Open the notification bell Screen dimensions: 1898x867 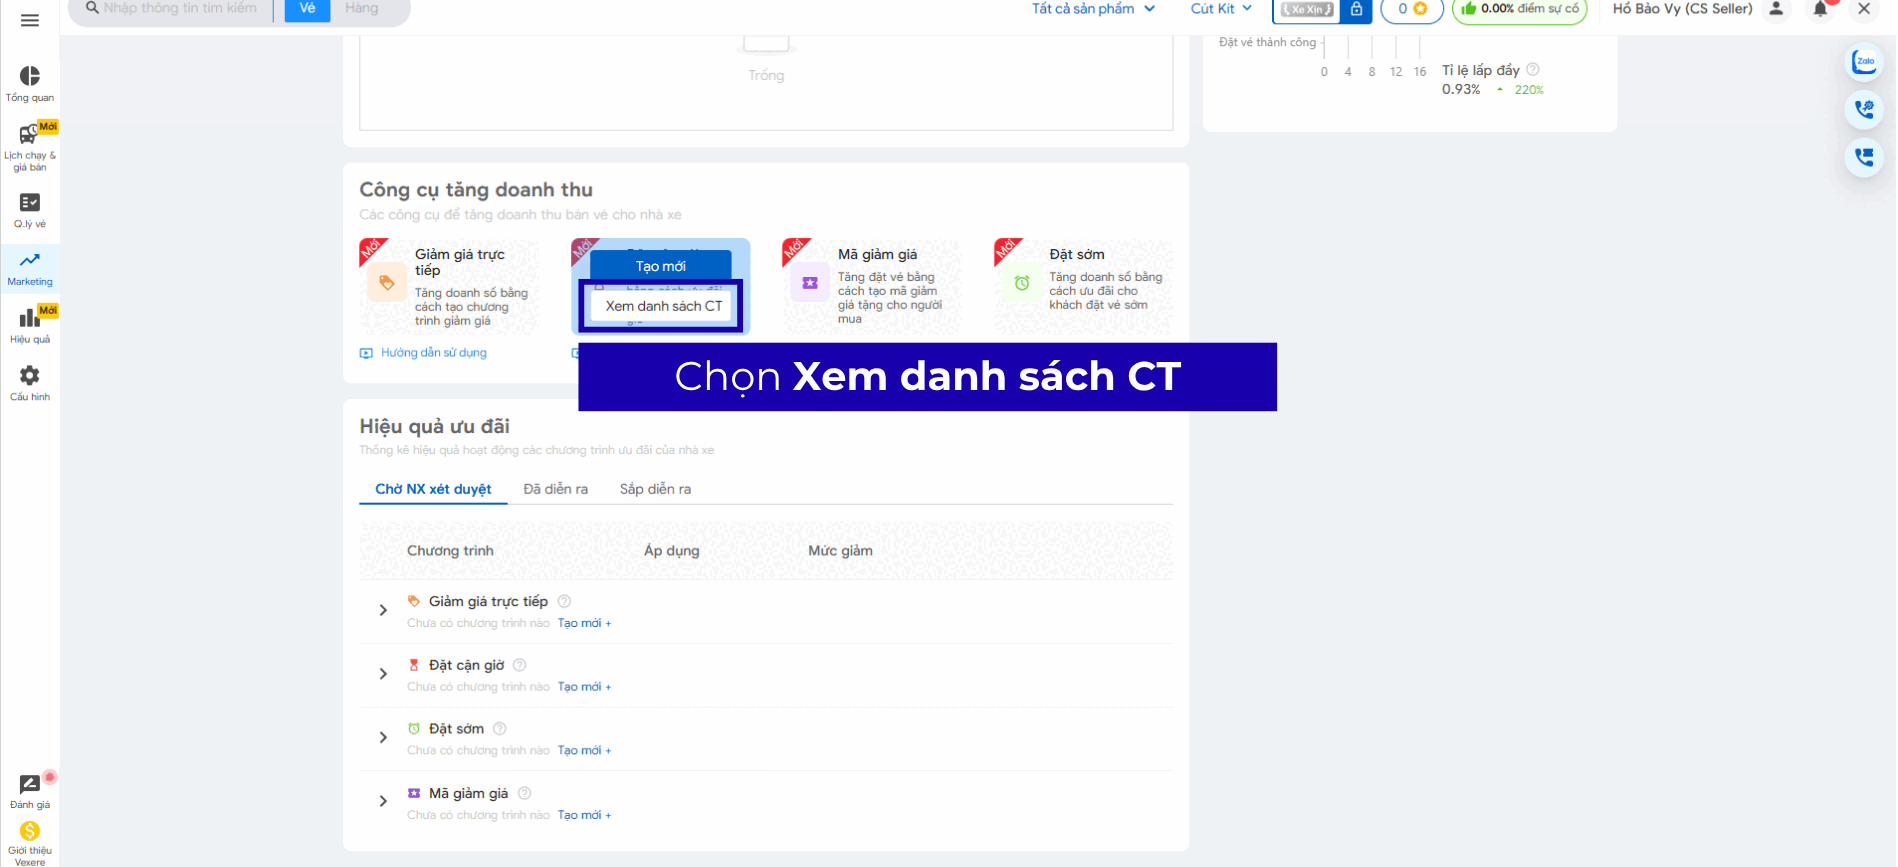tap(1820, 9)
